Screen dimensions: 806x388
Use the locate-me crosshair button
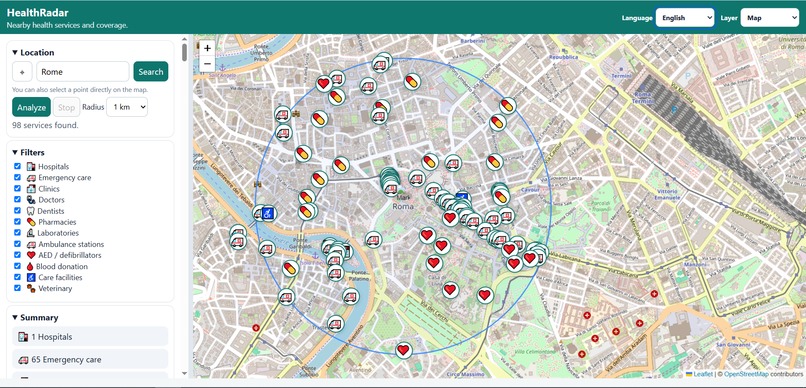pyautogui.click(x=22, y=72)
